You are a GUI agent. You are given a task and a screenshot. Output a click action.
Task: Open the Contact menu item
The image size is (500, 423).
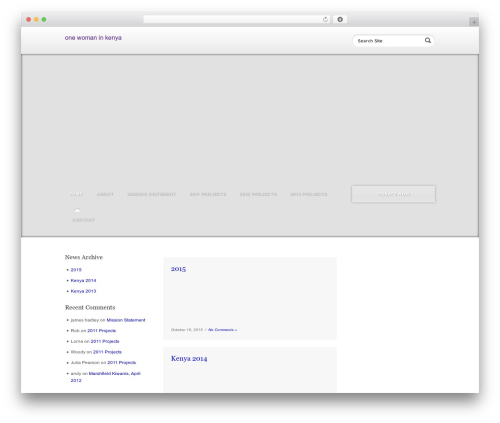pos(84,220)
